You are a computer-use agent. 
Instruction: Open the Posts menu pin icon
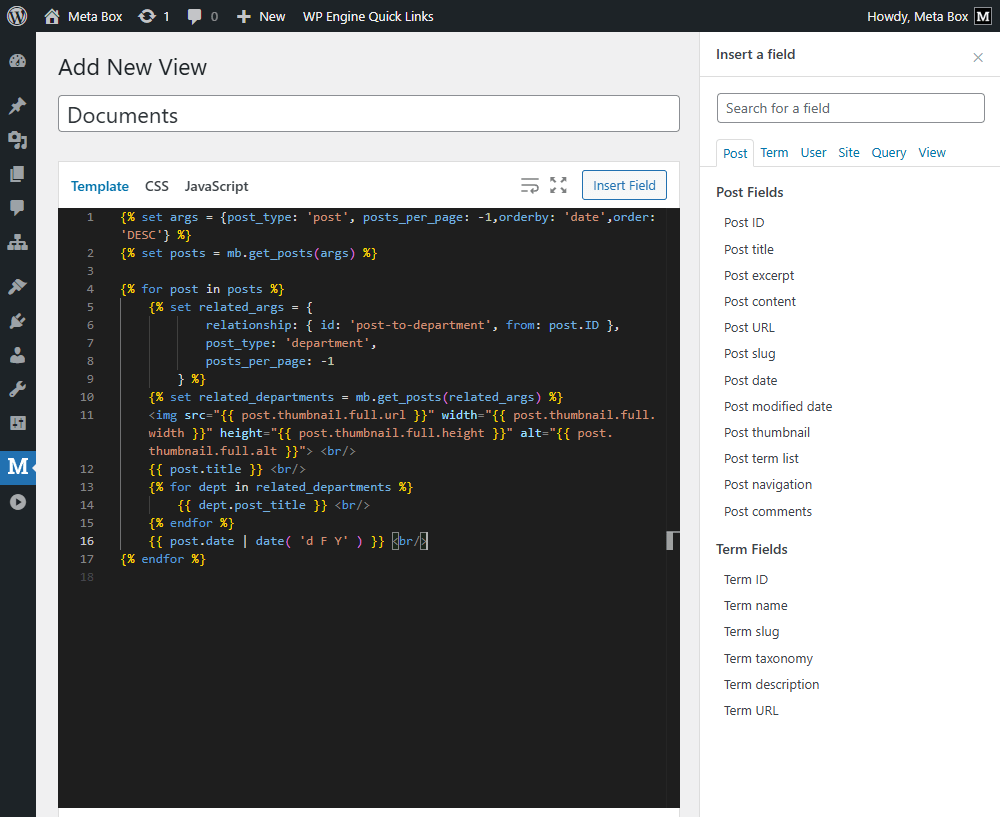pos(17,106)
